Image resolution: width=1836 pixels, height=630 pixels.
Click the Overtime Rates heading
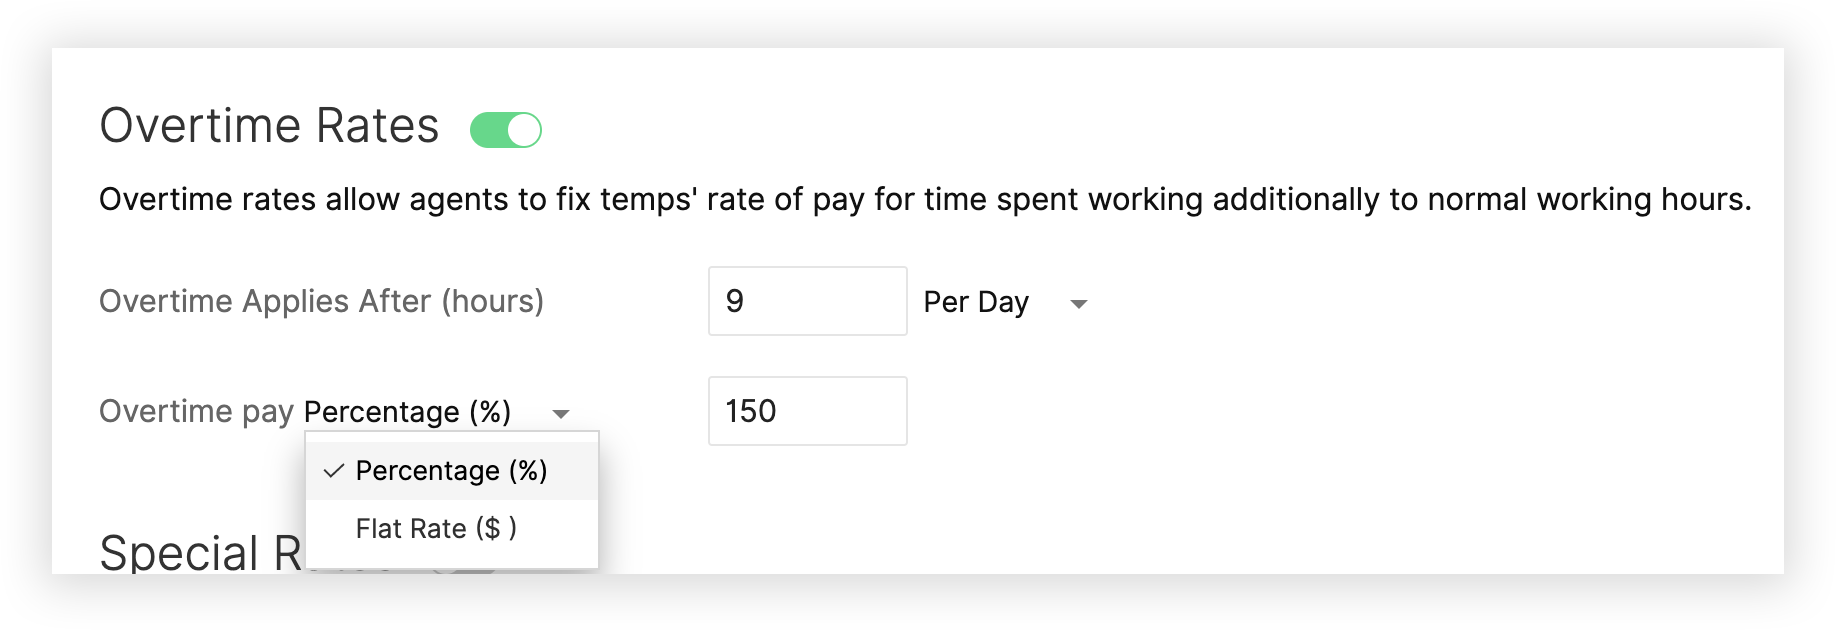coord(269,126)
